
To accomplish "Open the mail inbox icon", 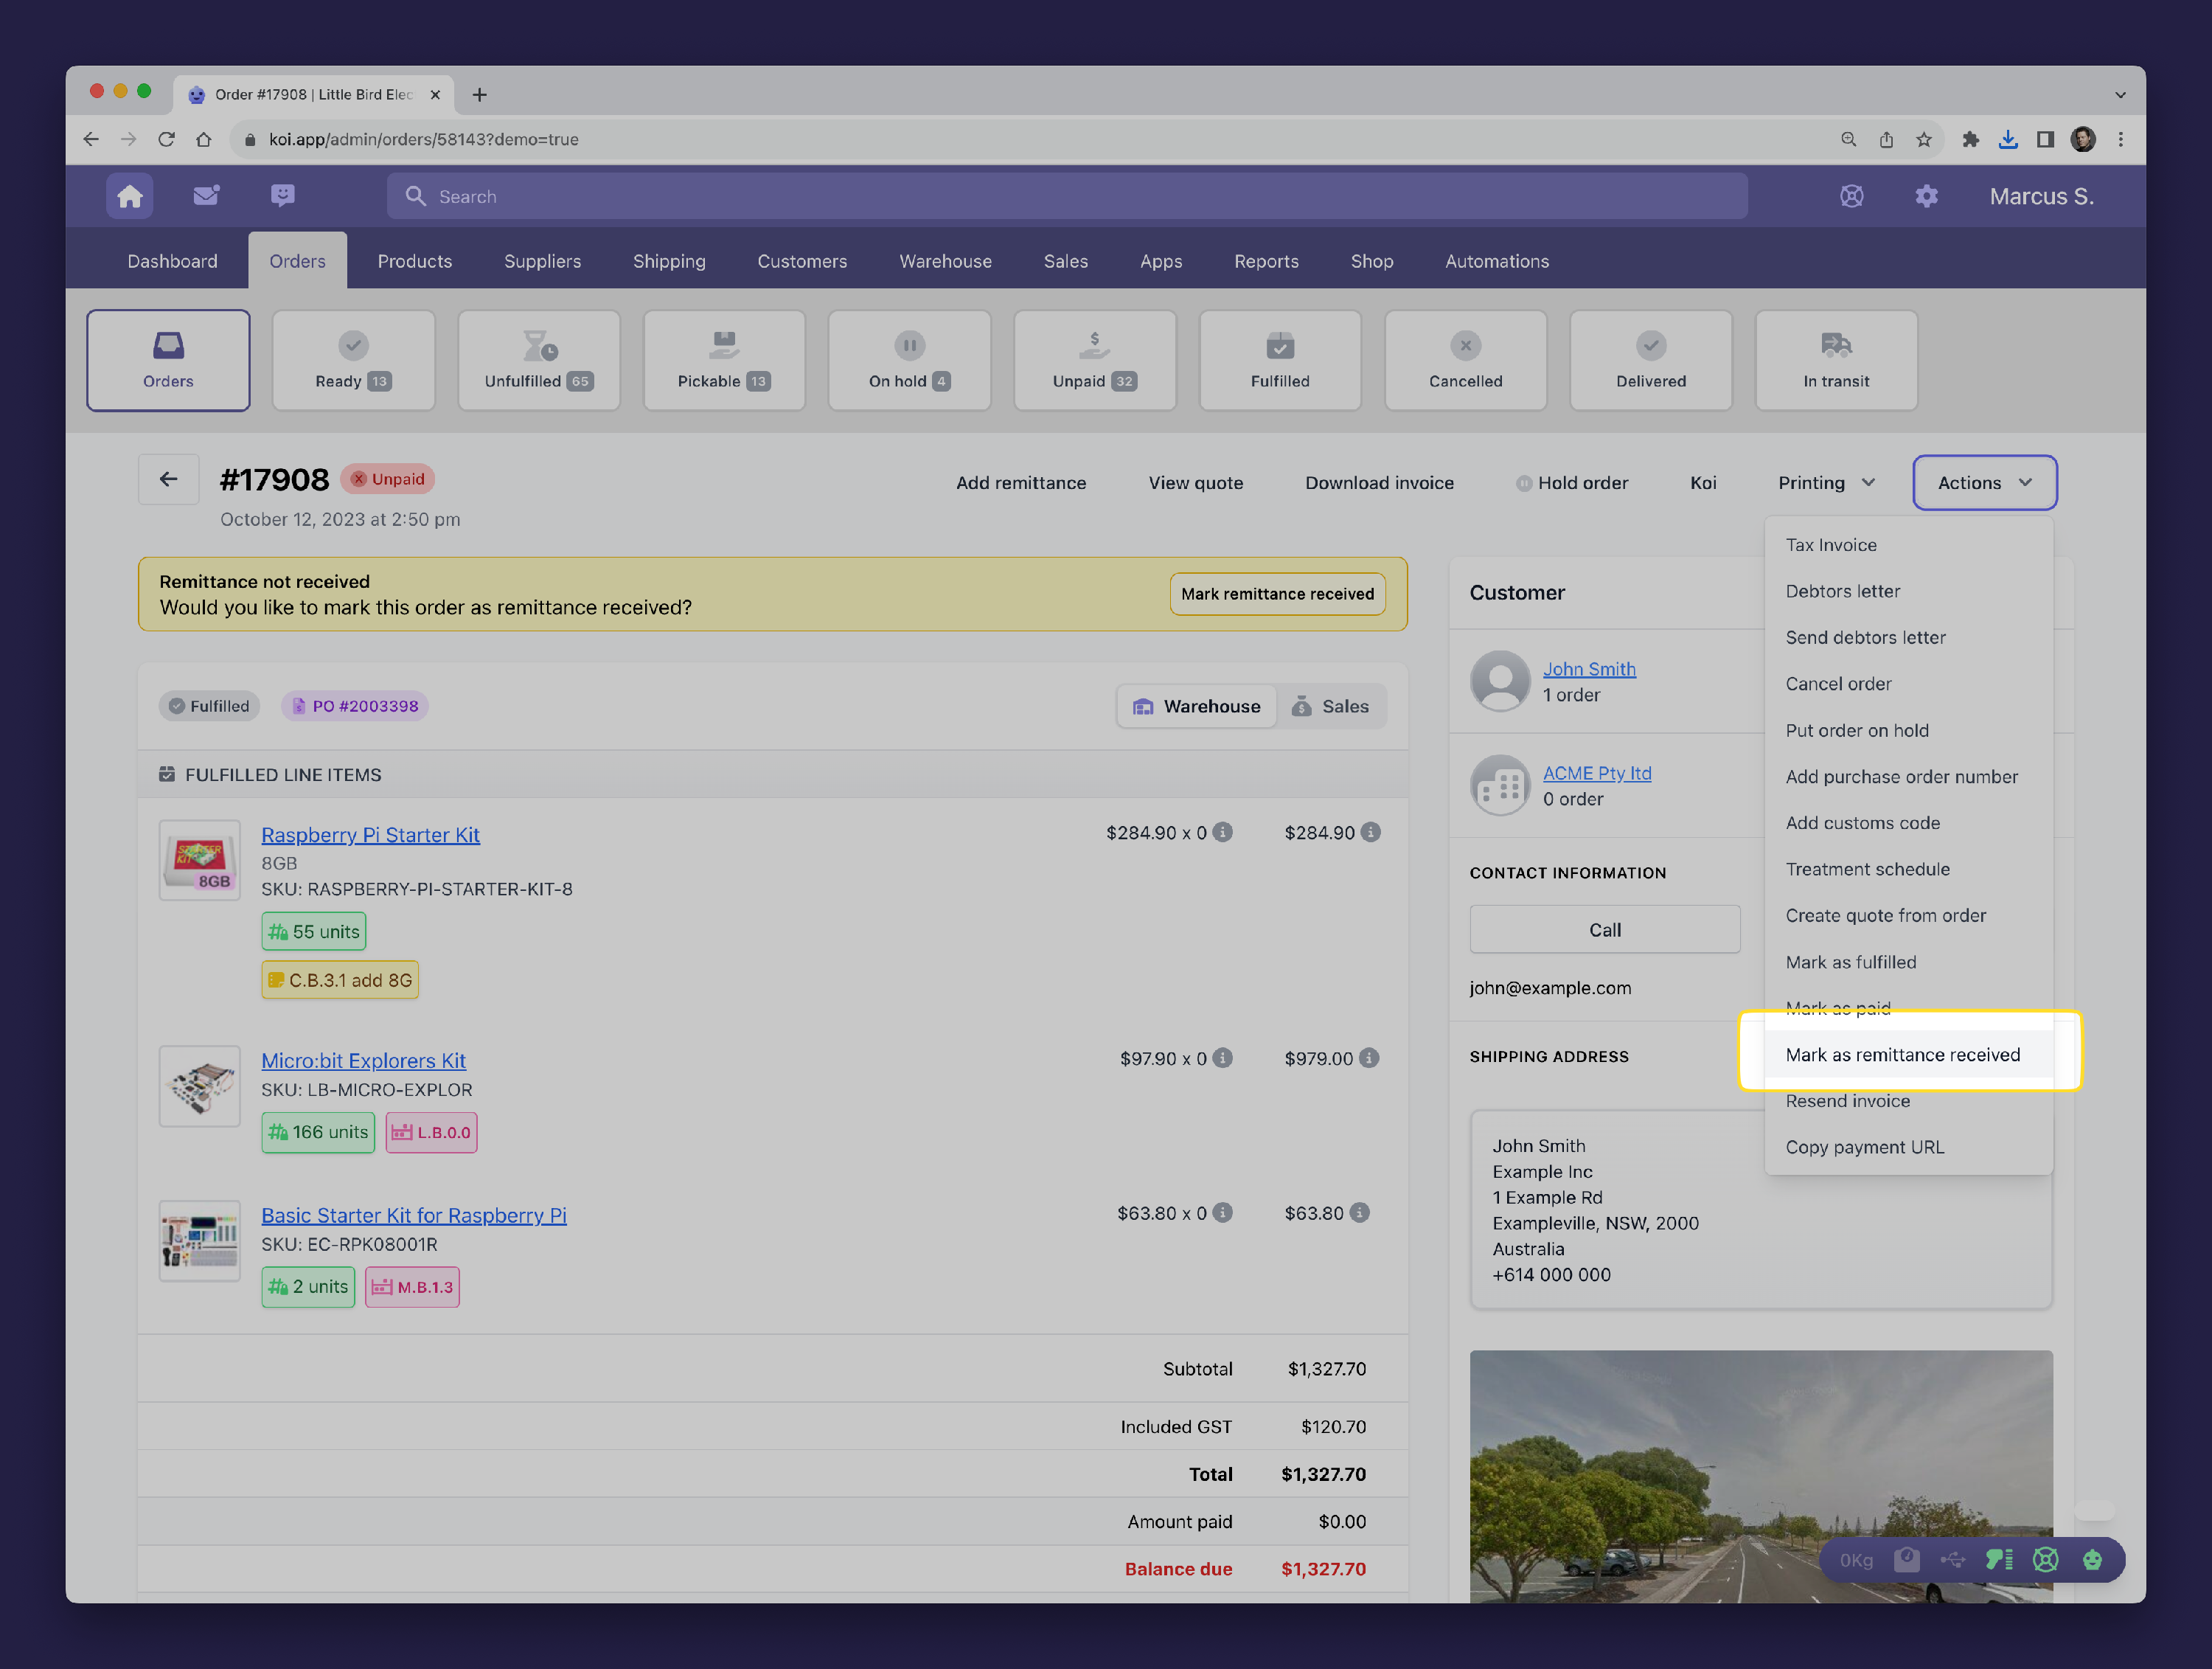I will click(x=206, y=196).
